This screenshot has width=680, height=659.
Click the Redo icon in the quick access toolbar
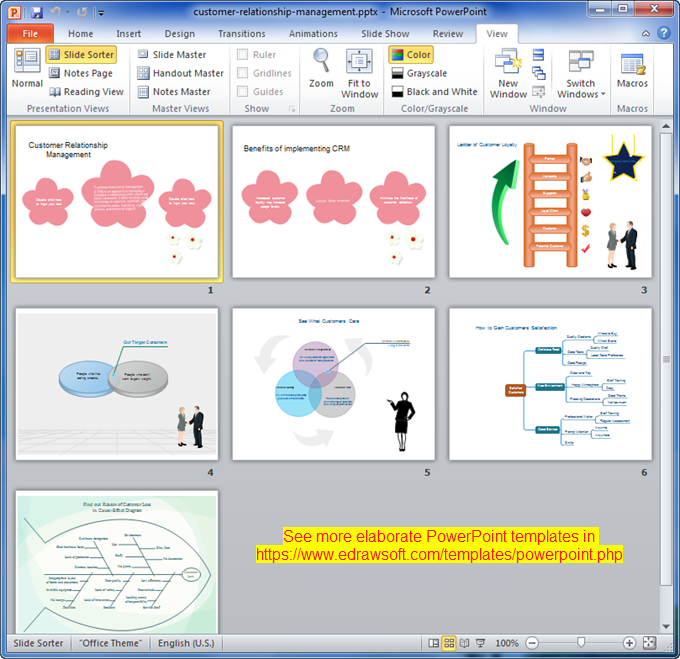[82, 12]
